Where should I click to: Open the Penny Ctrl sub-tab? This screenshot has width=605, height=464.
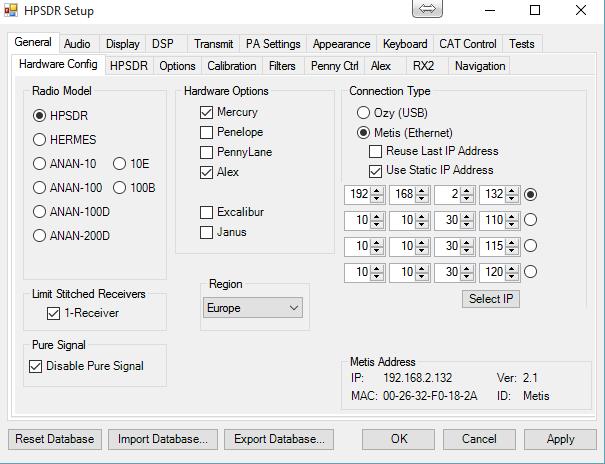click(335, 66)
